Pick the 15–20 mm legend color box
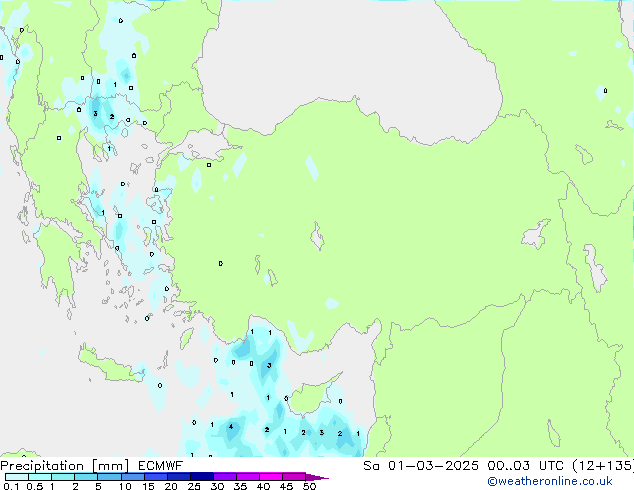This screenshot has height=490, width=634. pos(155,477)
